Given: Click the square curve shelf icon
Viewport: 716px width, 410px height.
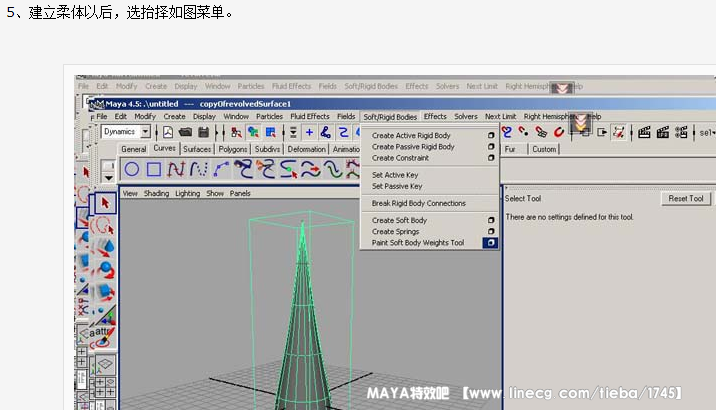Looking at the screenshot, I should pyautogui.click(x=156, y=170).
